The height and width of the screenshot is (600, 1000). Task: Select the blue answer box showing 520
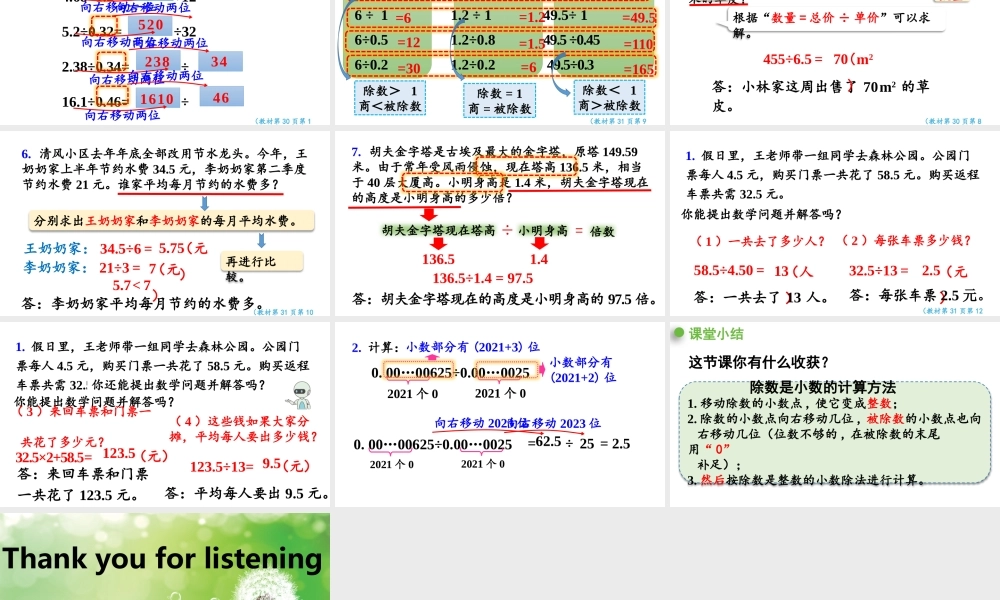[148, 24]
